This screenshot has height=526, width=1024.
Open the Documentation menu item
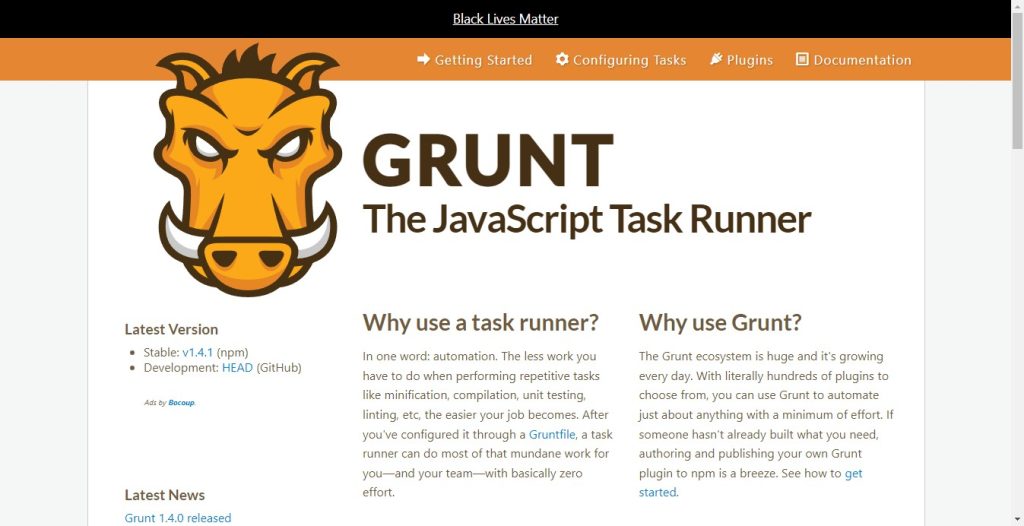tap(854, 60)
